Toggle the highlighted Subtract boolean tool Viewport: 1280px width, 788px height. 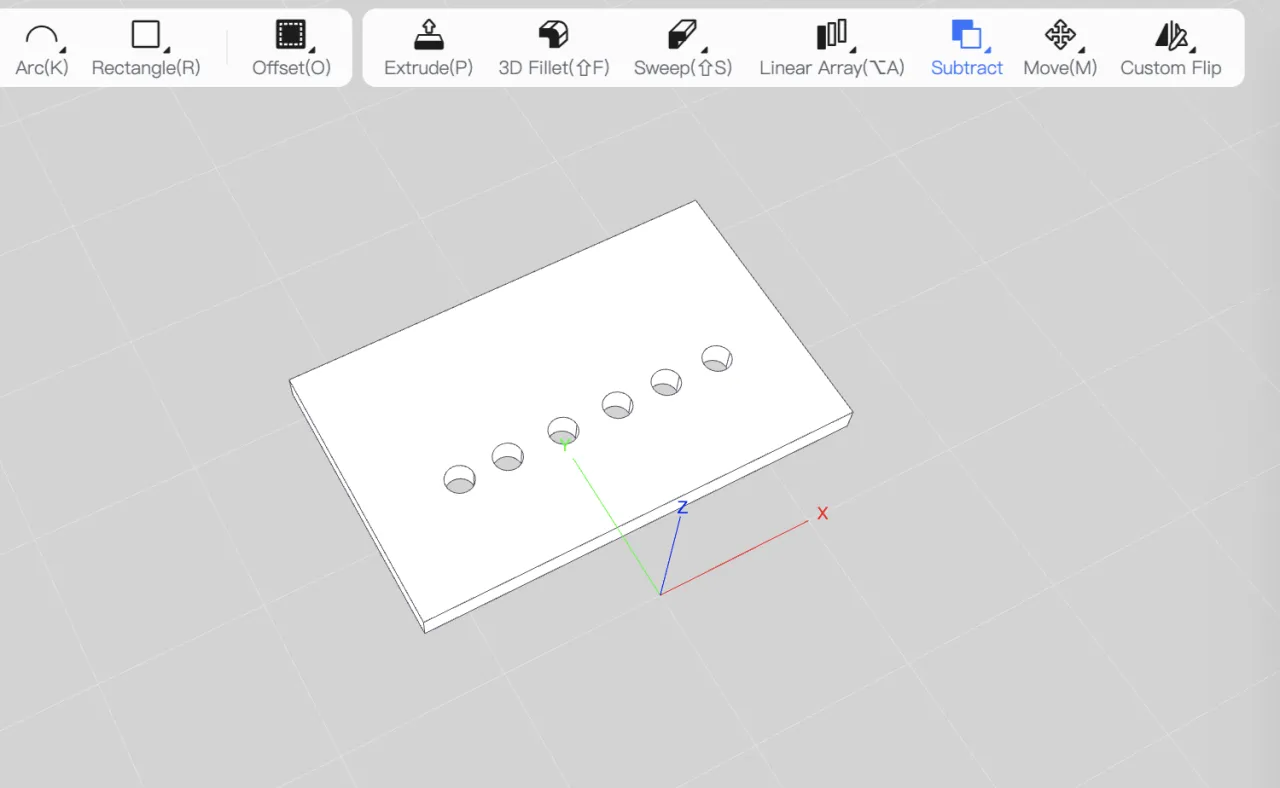(x=966, y=36)
